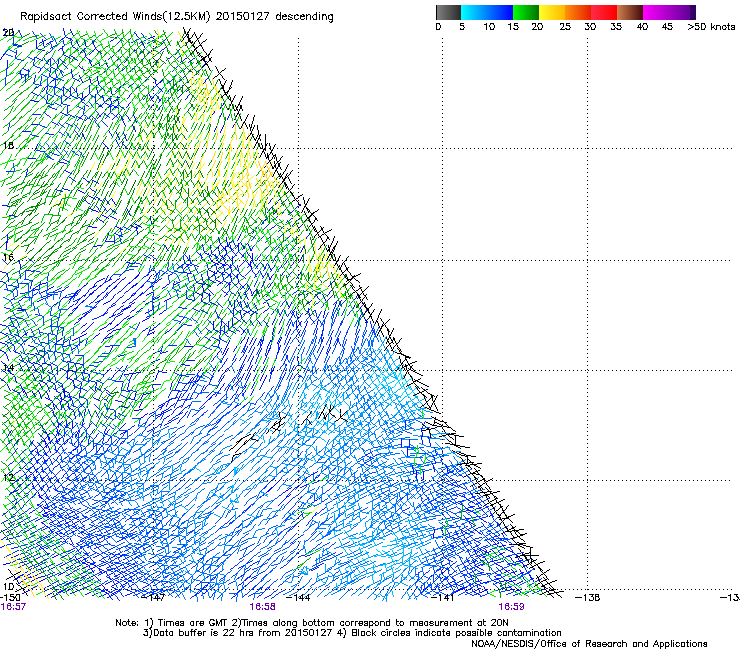740x650 pixels.
Task: Click the '25' legend scale number
Action: [565, 27]
